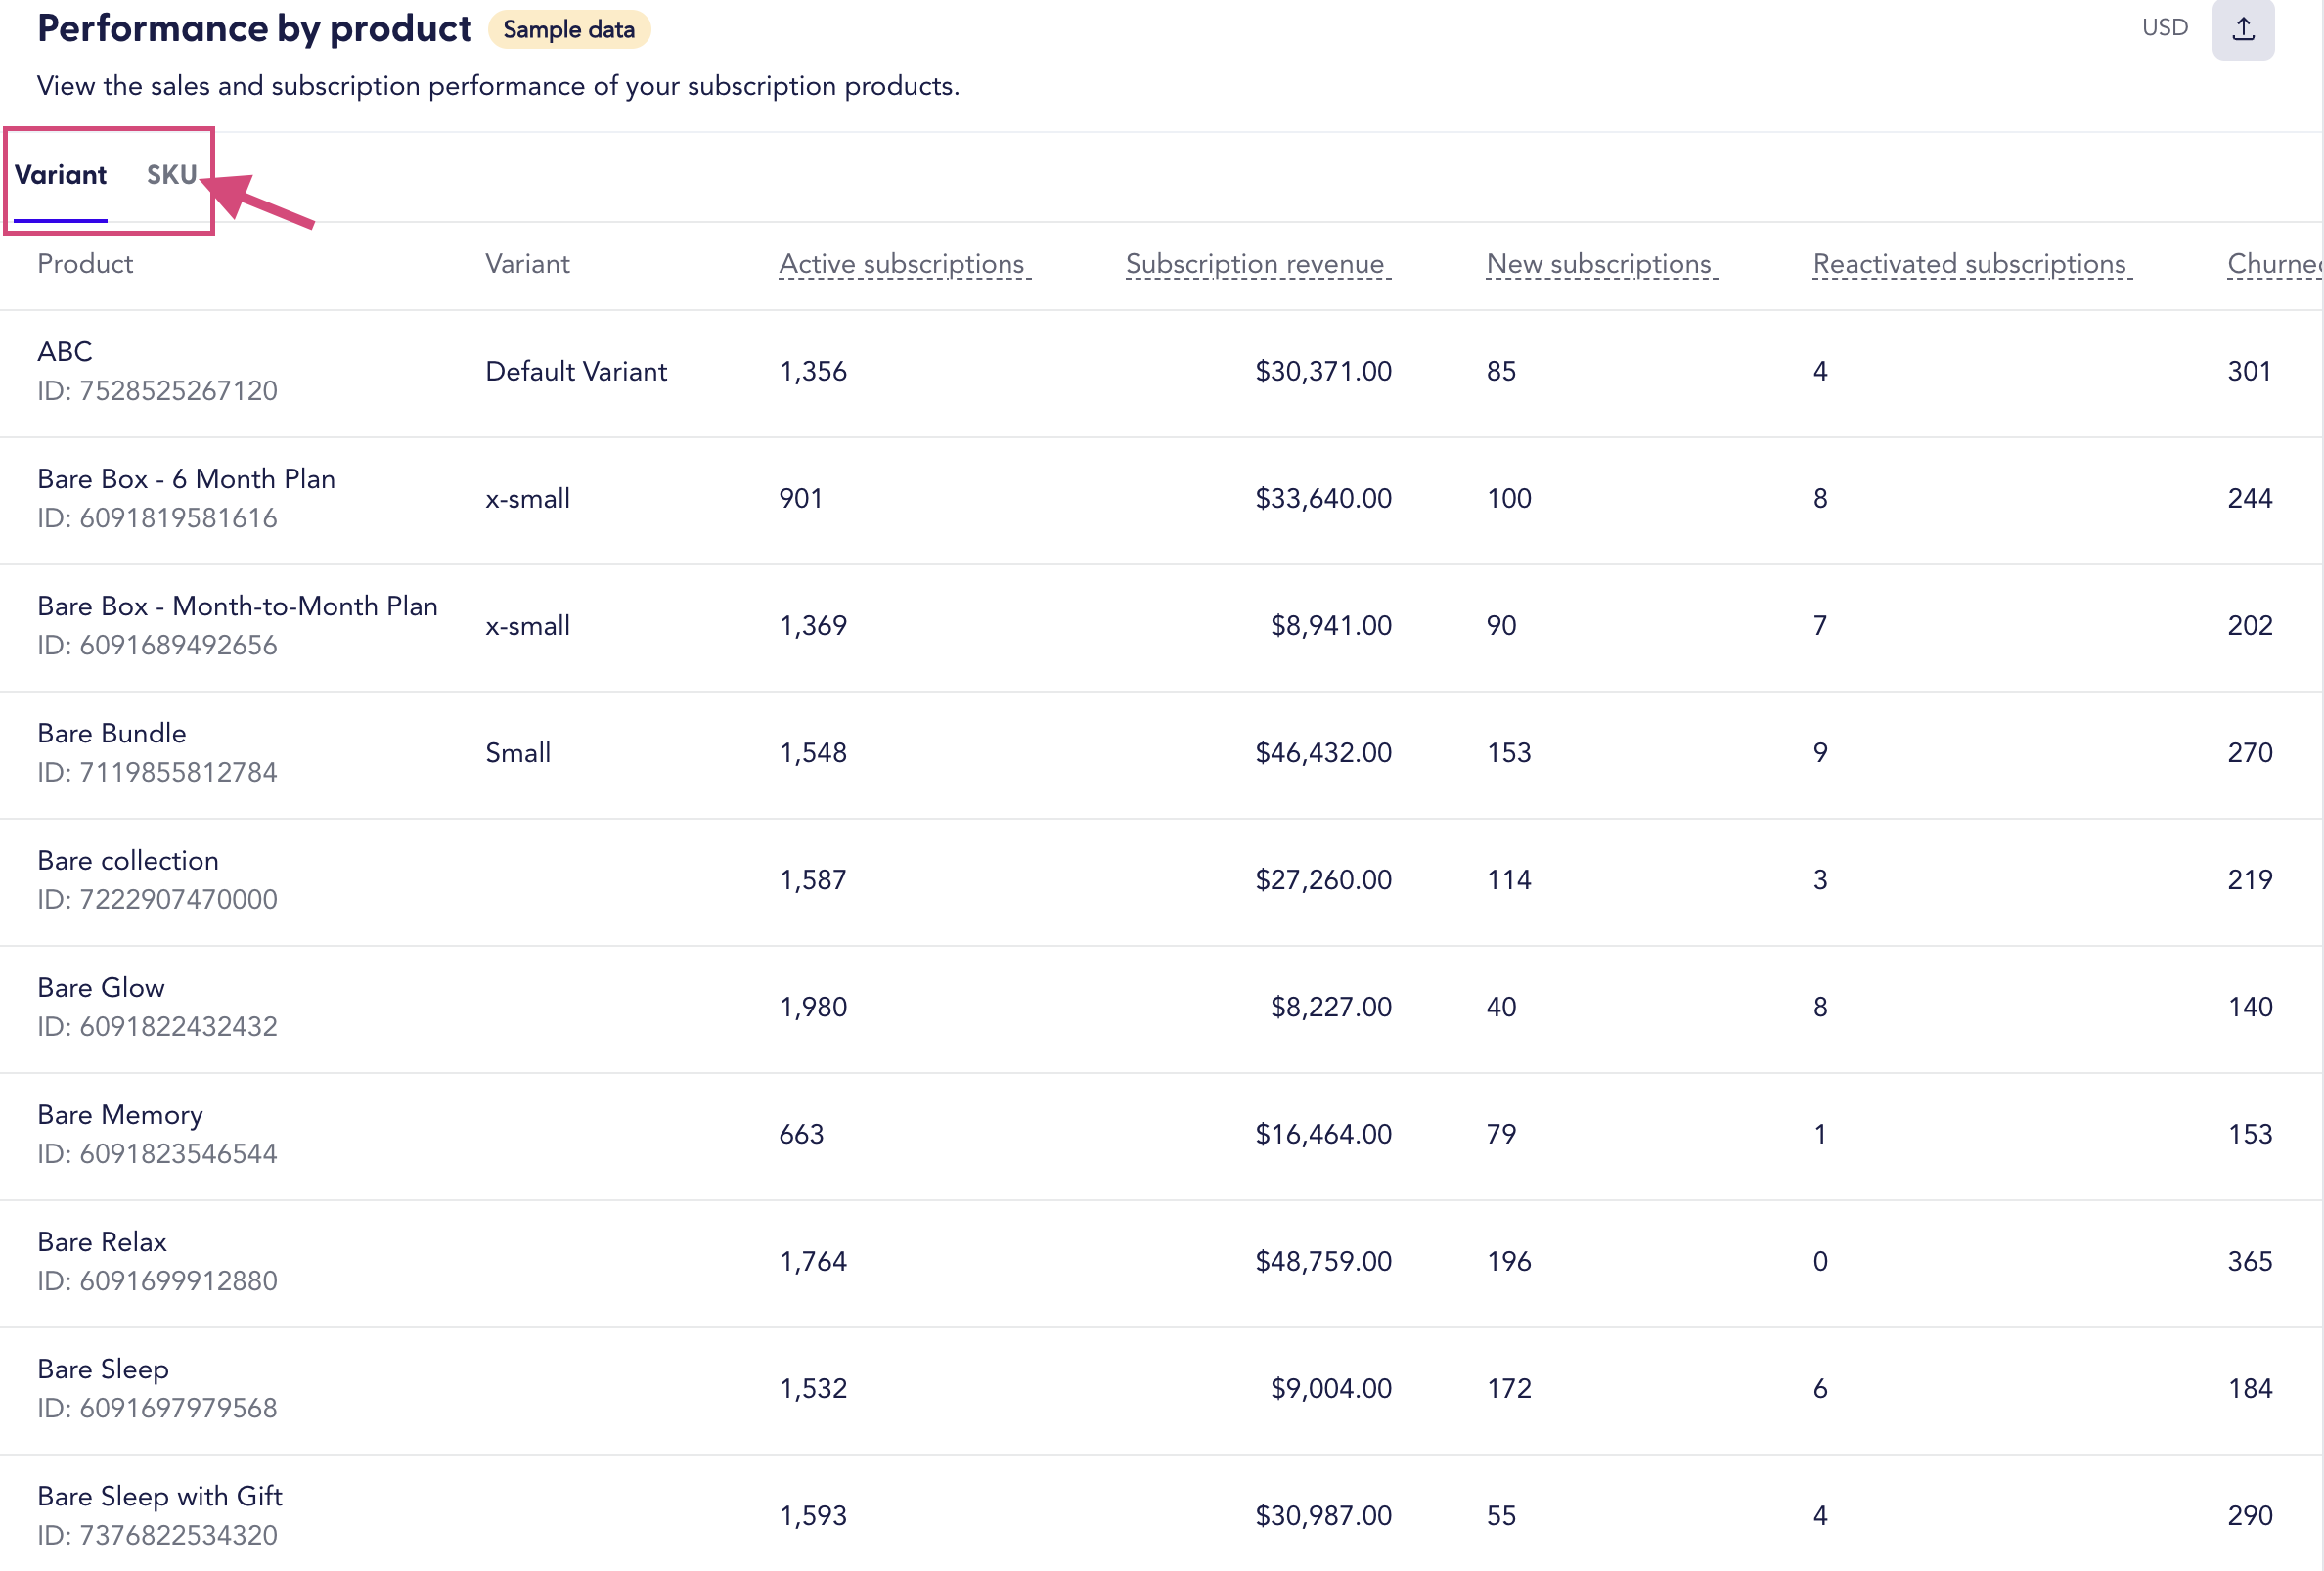This screenshot has width=2324, height=1571.
Task: Click ID 6091697979568
Action: pyautogui.click(x=157, y=1407)
